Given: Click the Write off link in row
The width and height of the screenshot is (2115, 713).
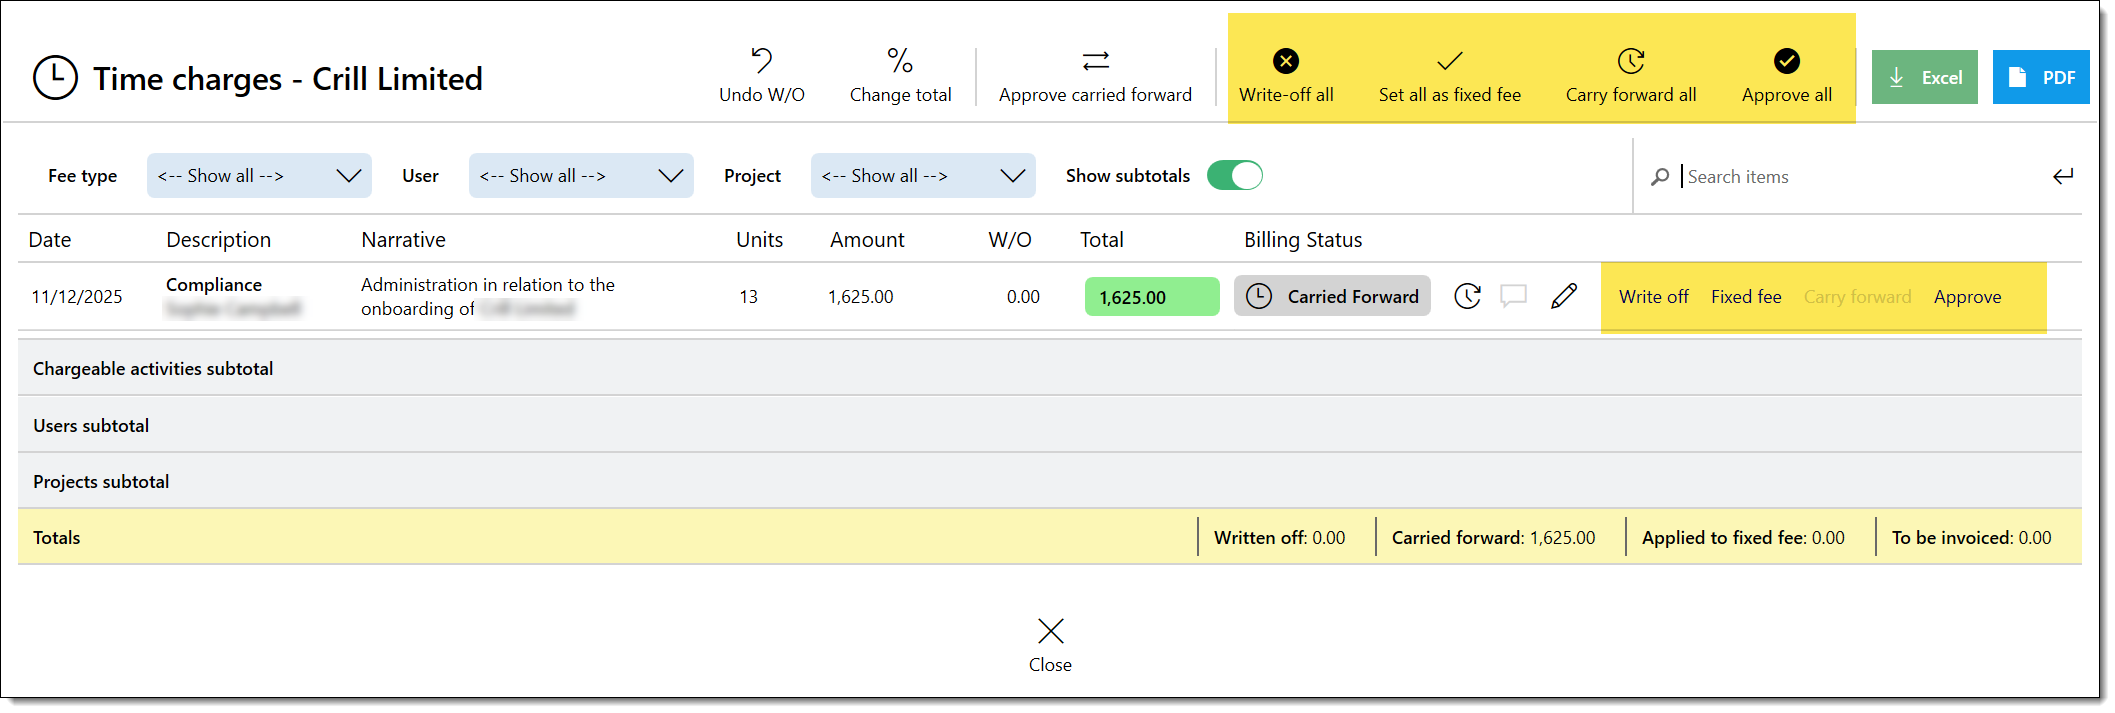Looking at the screenshot, I should [x=1653, y=297].
